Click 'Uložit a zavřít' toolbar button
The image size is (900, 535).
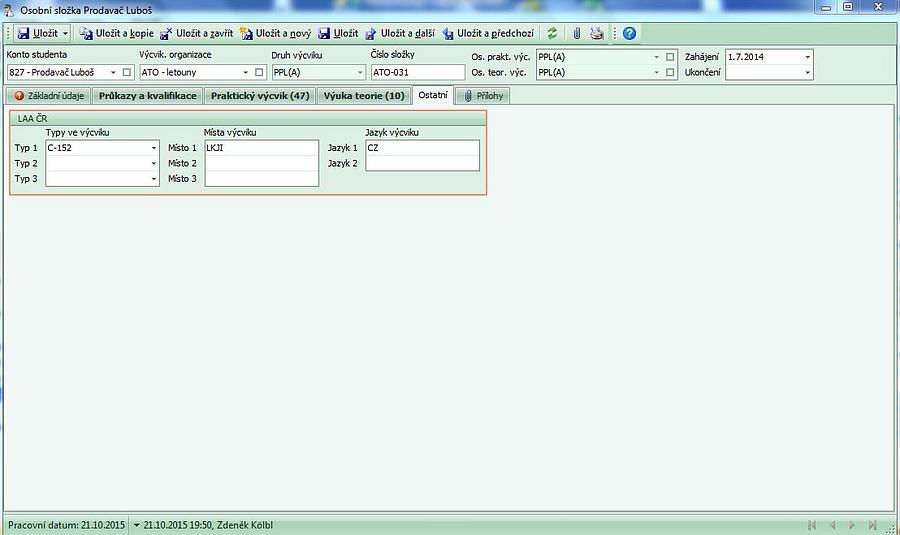point(196,33)
